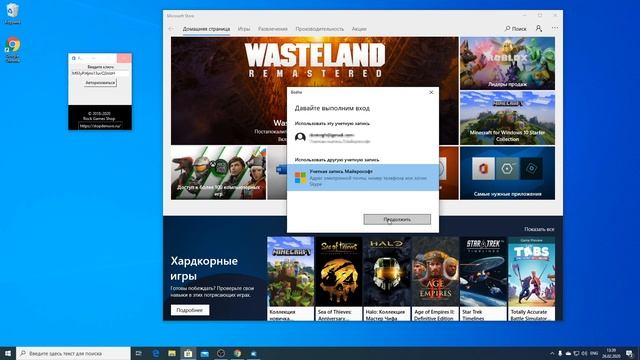
Task: Open the Развлечения tab
Action: pos(273,29)
